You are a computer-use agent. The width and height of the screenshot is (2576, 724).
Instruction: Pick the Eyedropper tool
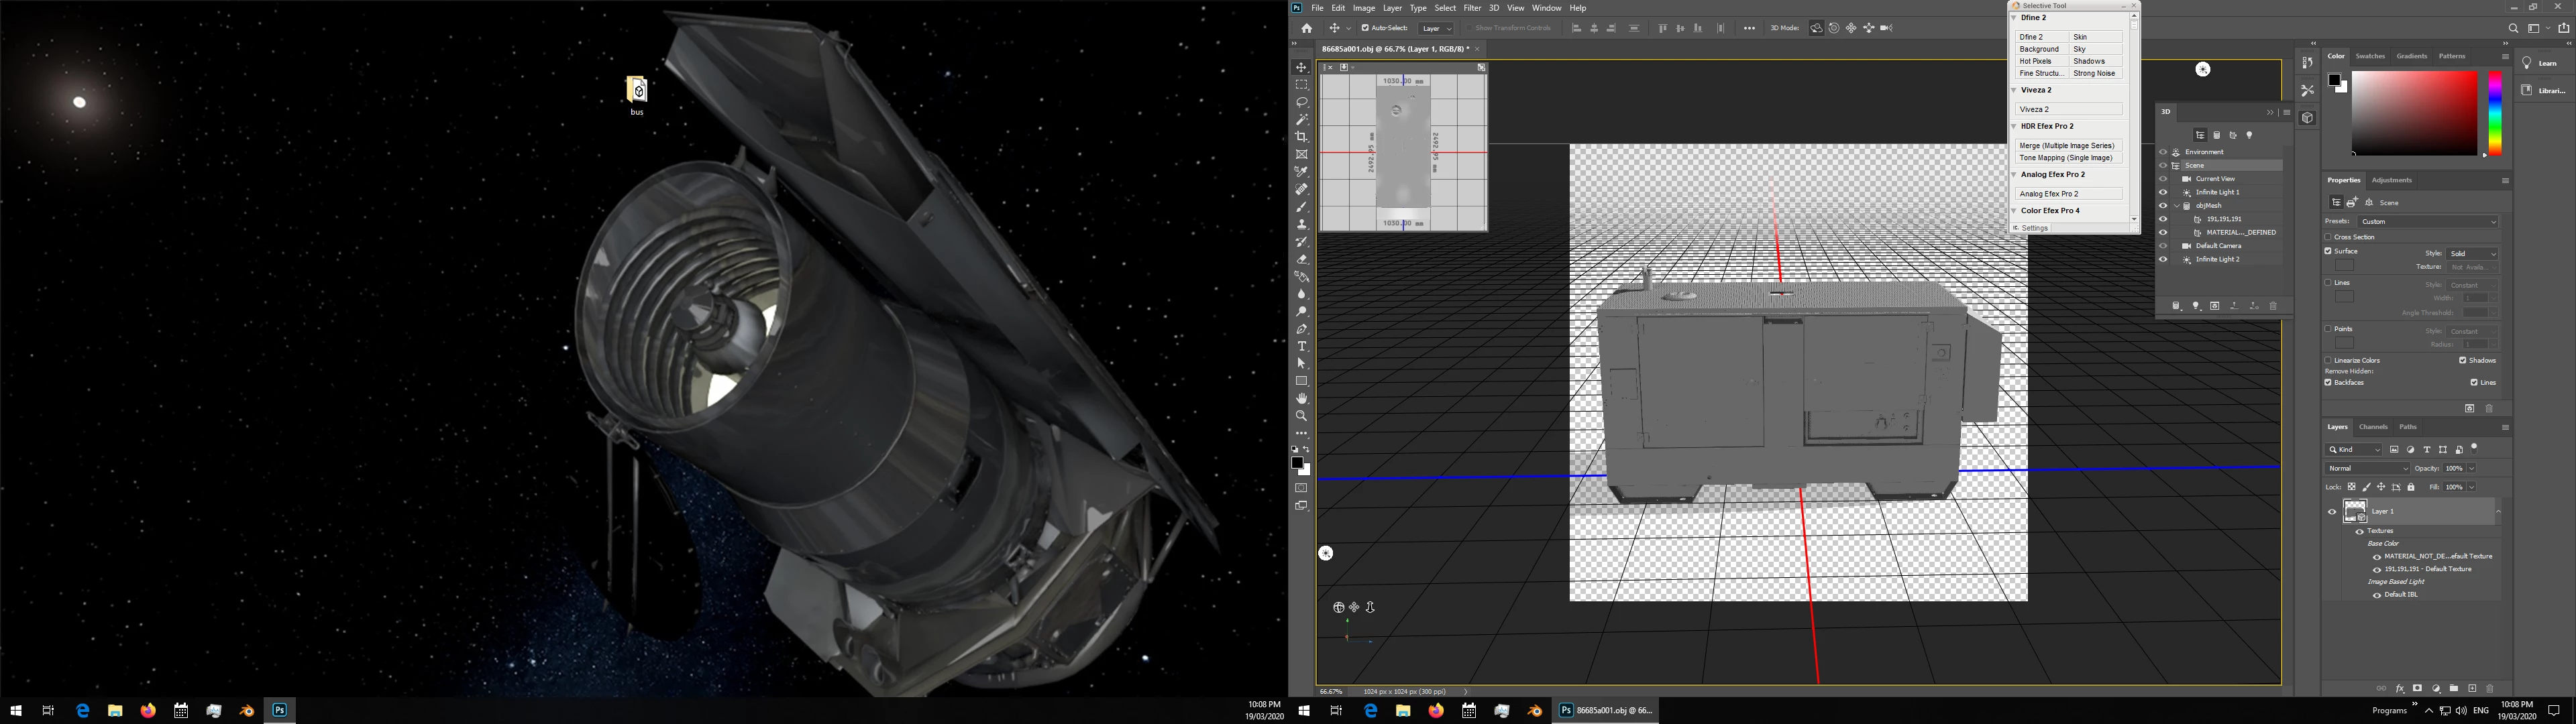click(x=1301, y=172)
